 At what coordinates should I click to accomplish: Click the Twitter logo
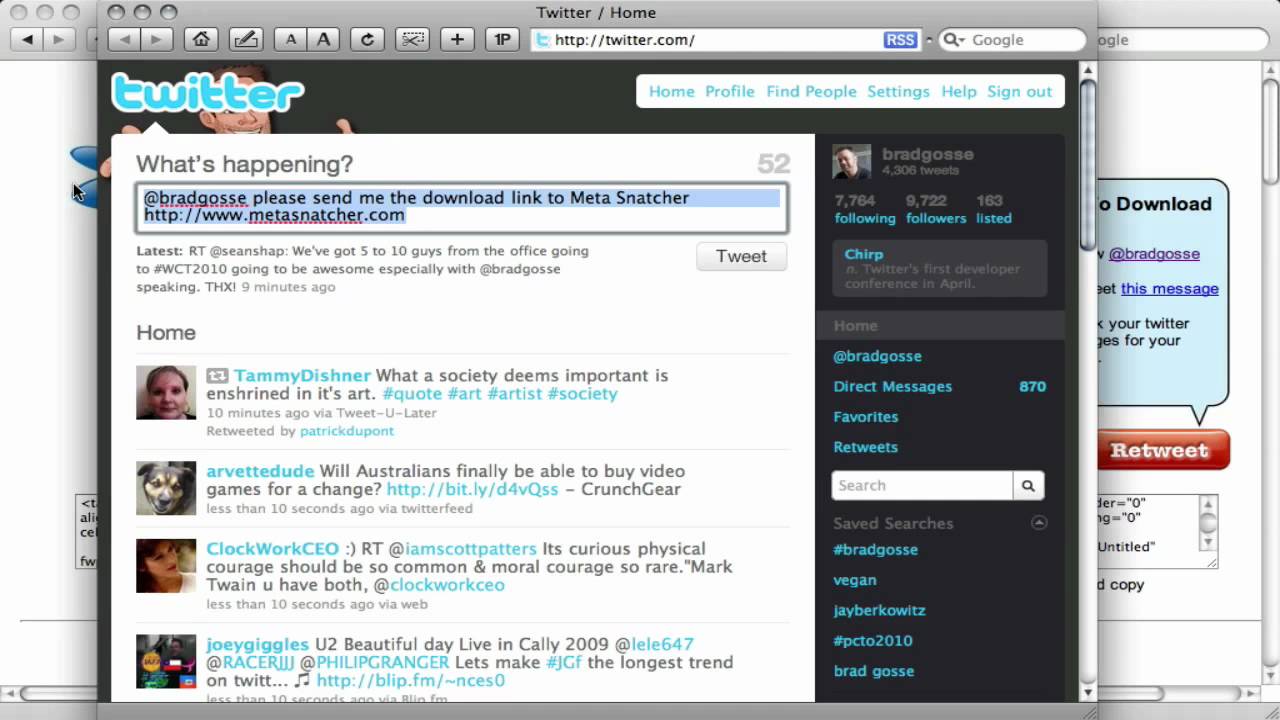(x=208, y=92)
